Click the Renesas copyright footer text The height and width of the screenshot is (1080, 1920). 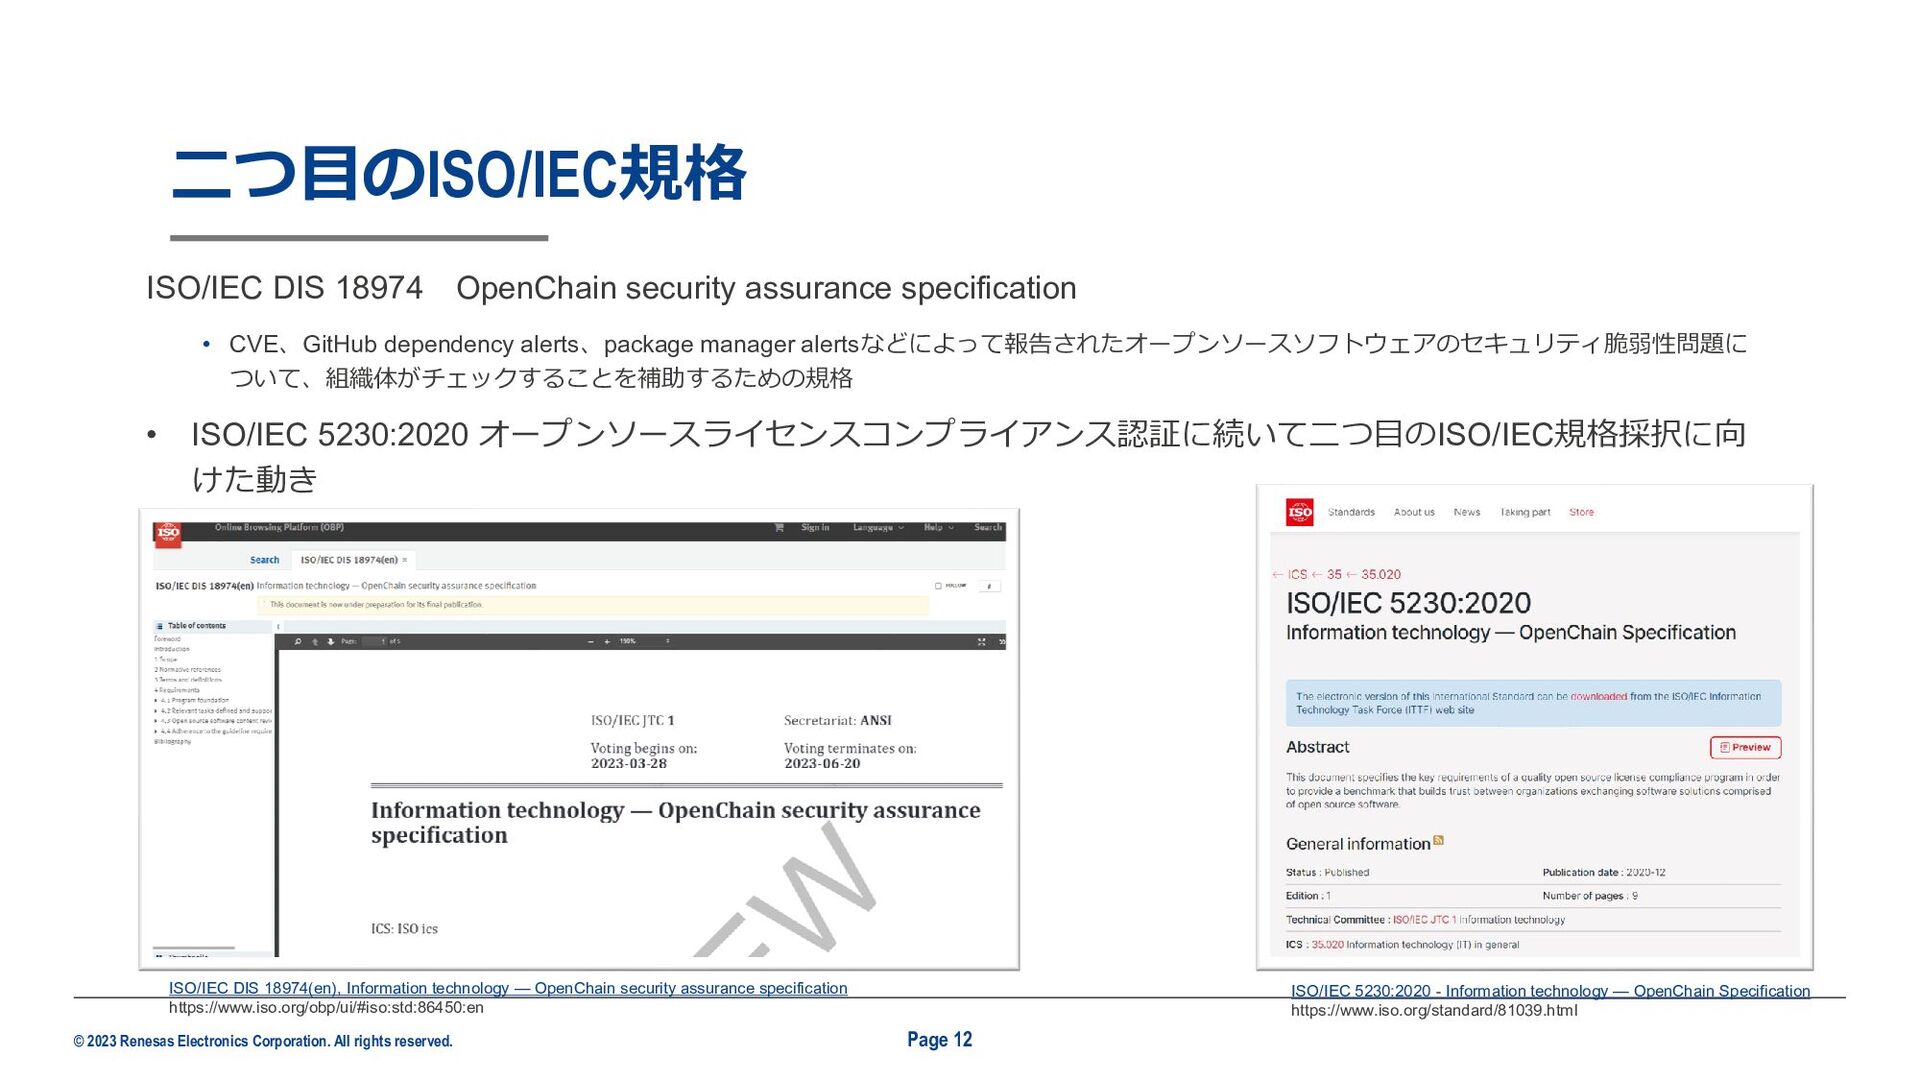(x=263, y=1042)
